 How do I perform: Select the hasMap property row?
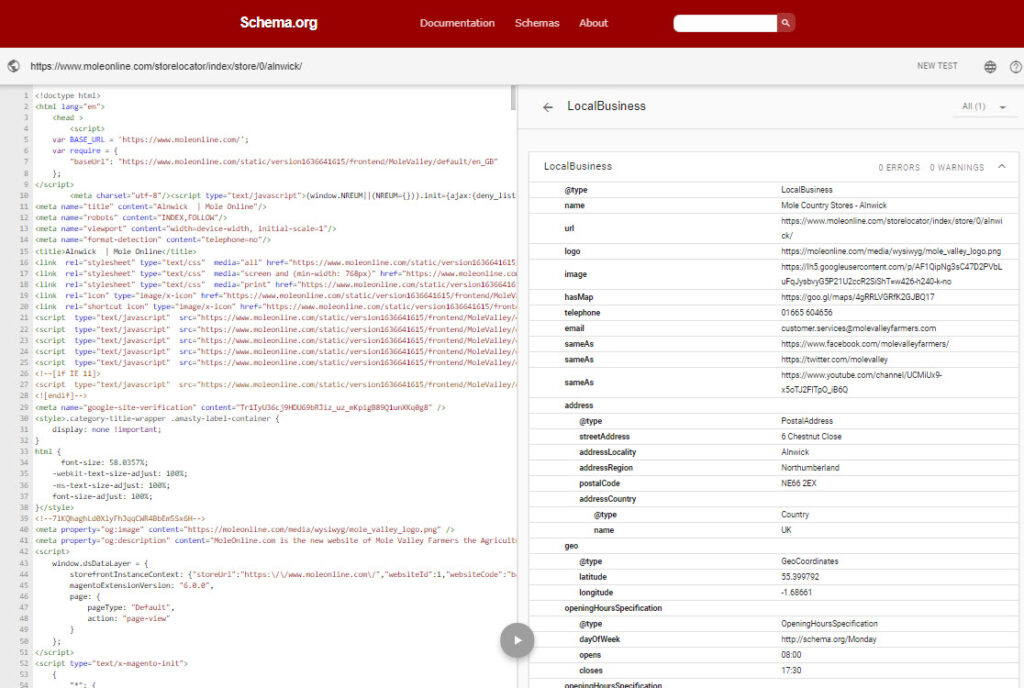point(770,297)
